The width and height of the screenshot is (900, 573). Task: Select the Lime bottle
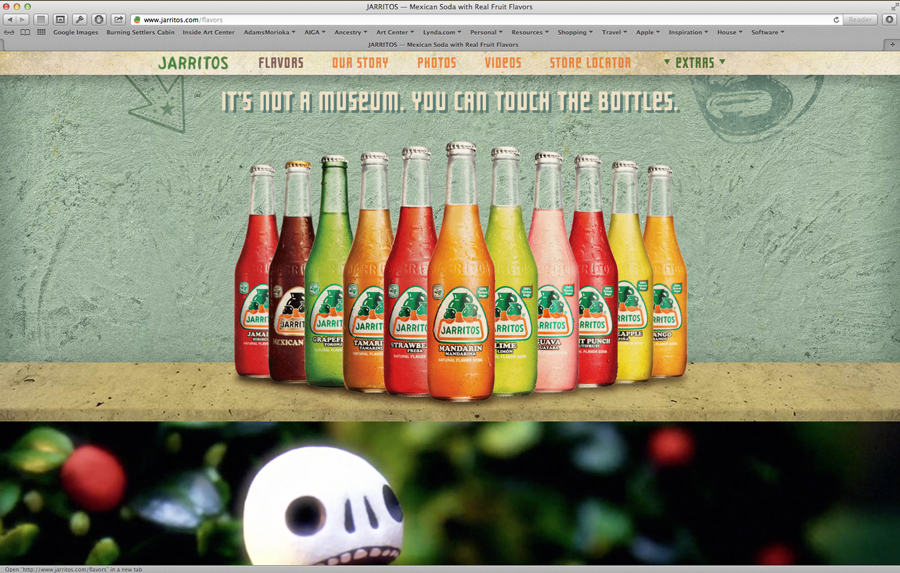click(x=513, y=270)
